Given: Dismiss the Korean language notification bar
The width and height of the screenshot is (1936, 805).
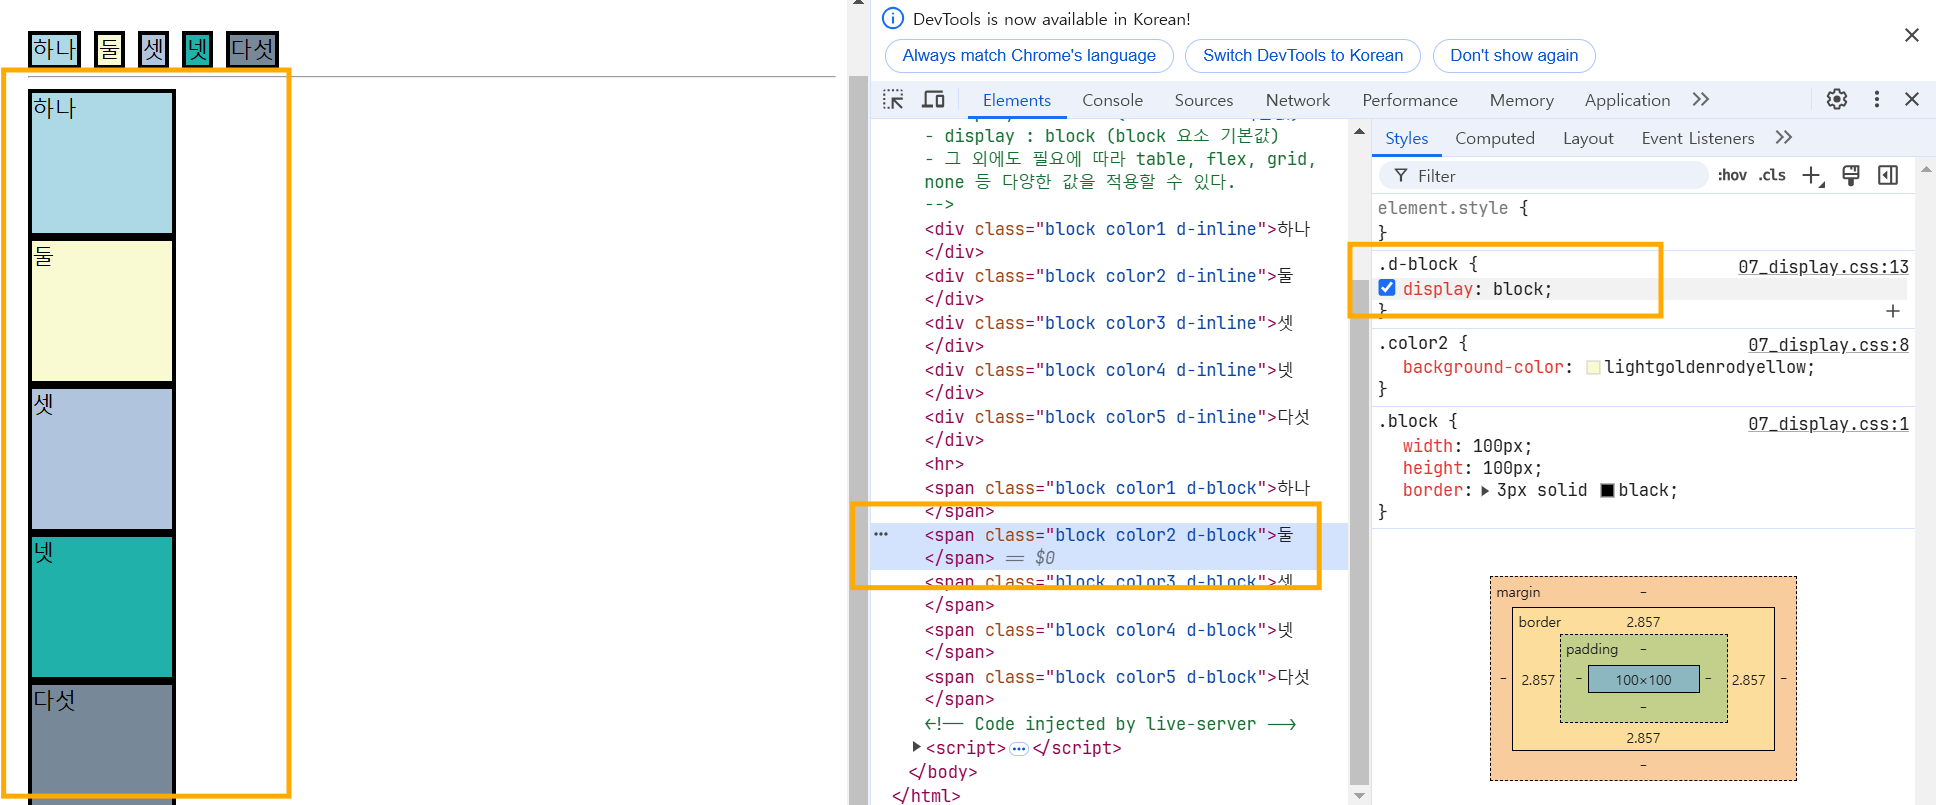Looking at the screenshot, I should [1912, 35].
